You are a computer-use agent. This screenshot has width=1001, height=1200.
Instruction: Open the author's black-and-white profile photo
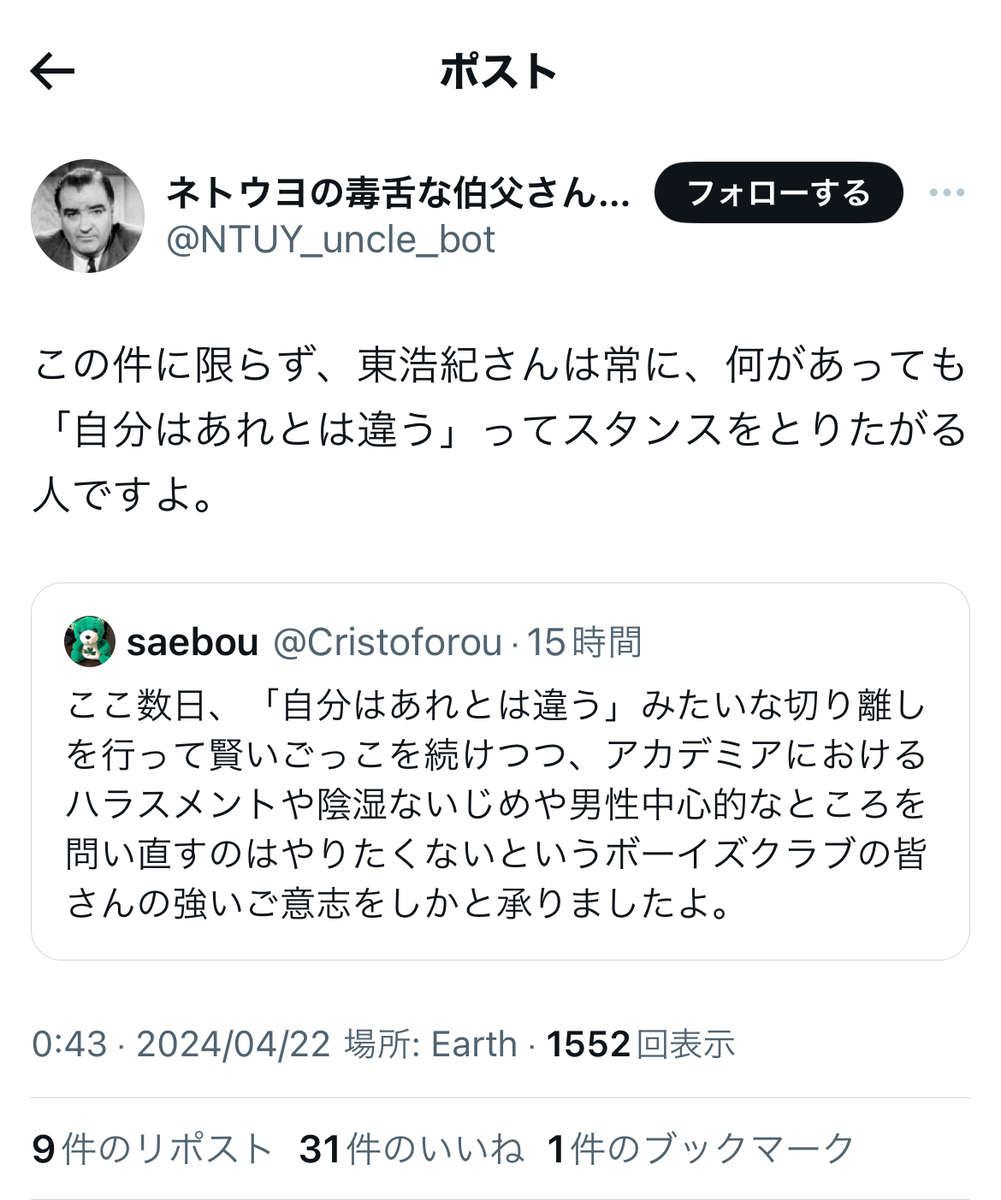coord(88,215)
